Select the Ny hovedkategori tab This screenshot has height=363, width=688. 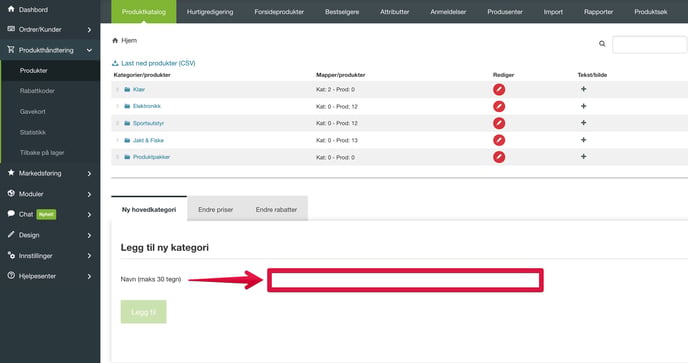click(149, 209)
